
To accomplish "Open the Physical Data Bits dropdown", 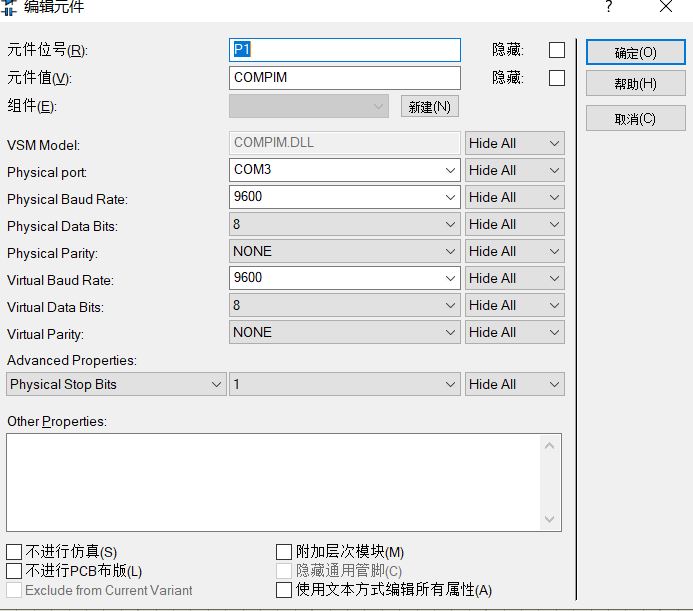I will coord(345,224).
